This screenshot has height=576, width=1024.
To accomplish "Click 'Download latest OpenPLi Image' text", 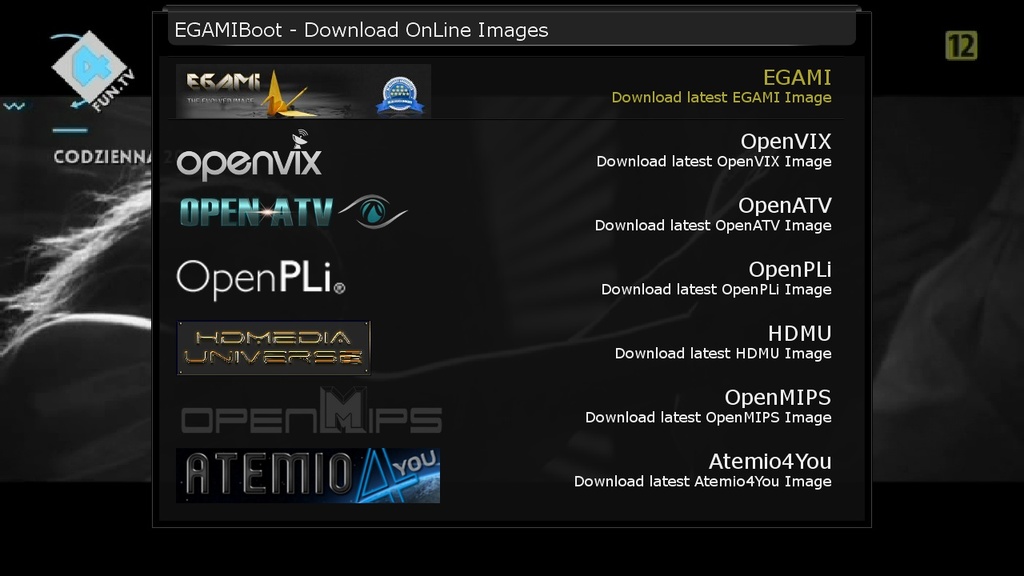I will (716, 290).
